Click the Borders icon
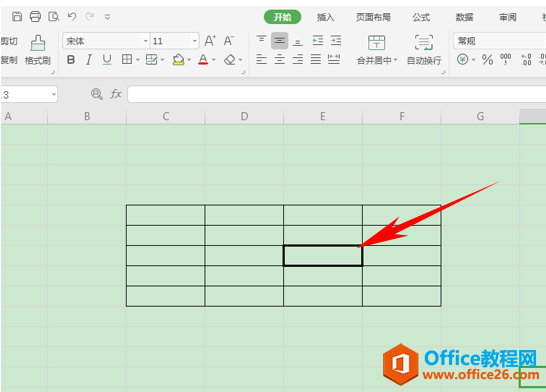 127,60
